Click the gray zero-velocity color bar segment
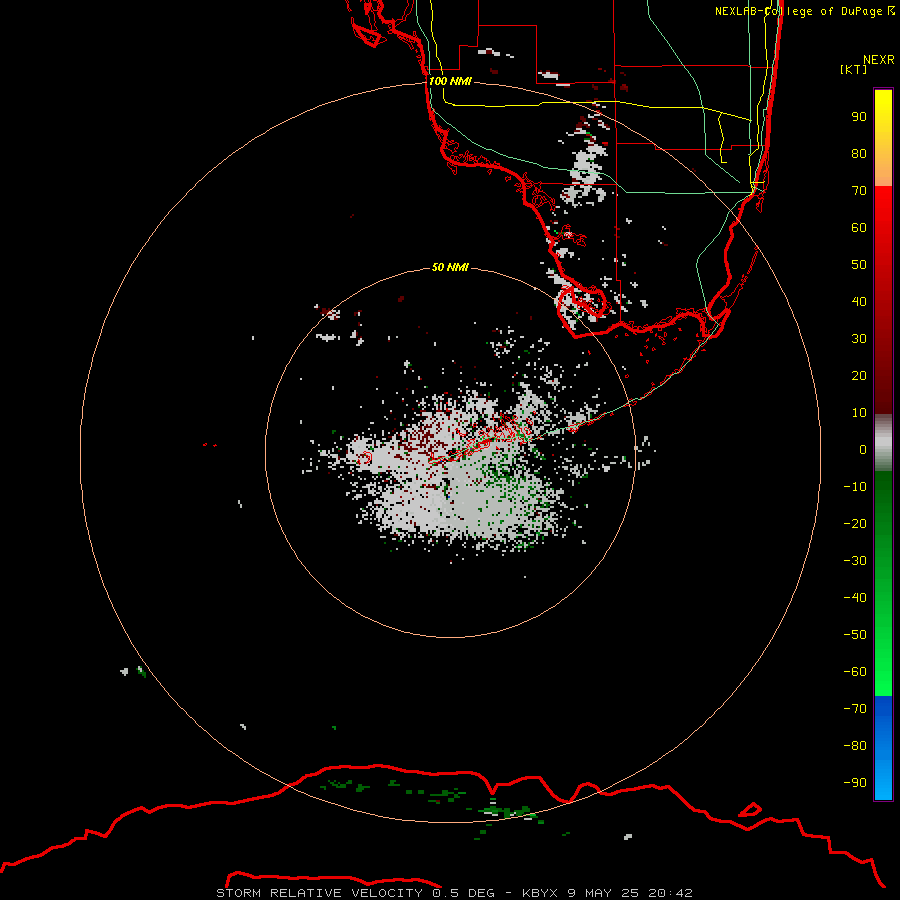900x900 pixels. click(883, 443)
